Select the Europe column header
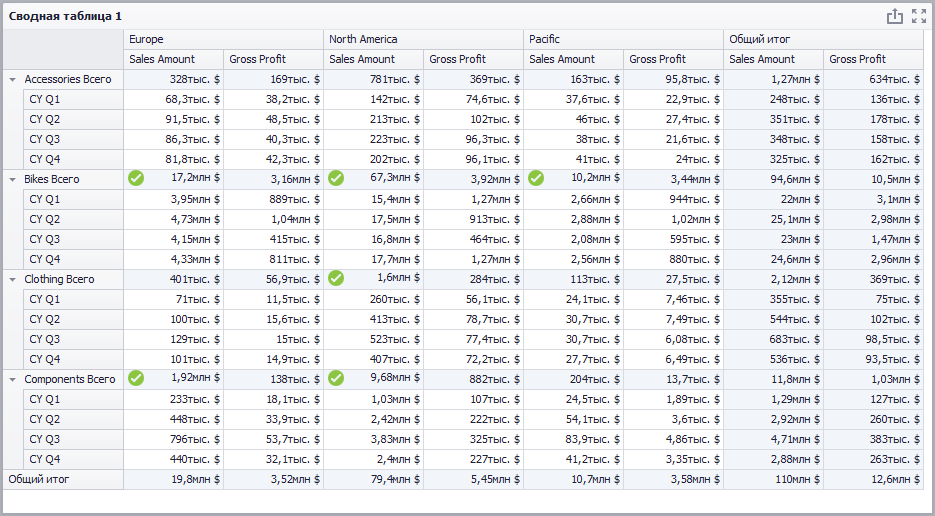 point(224,39)
